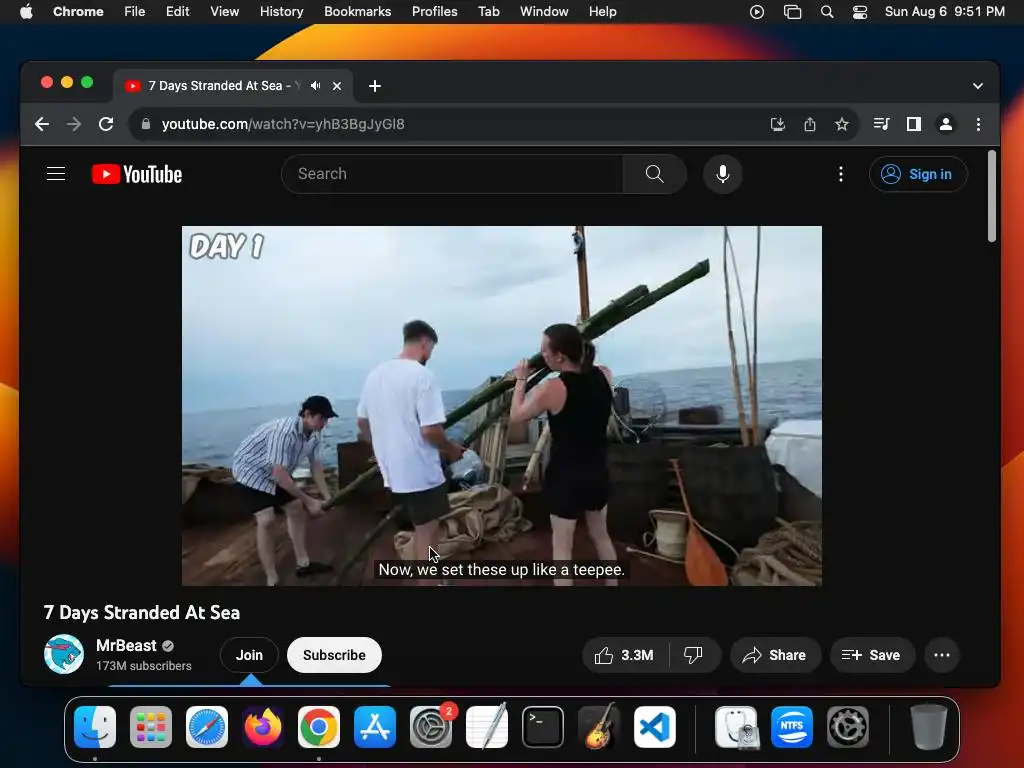Image resolution: width=1024 pixels, height=768 pixels.
Task: Open more actions ellipsis button
Action: 942,655
